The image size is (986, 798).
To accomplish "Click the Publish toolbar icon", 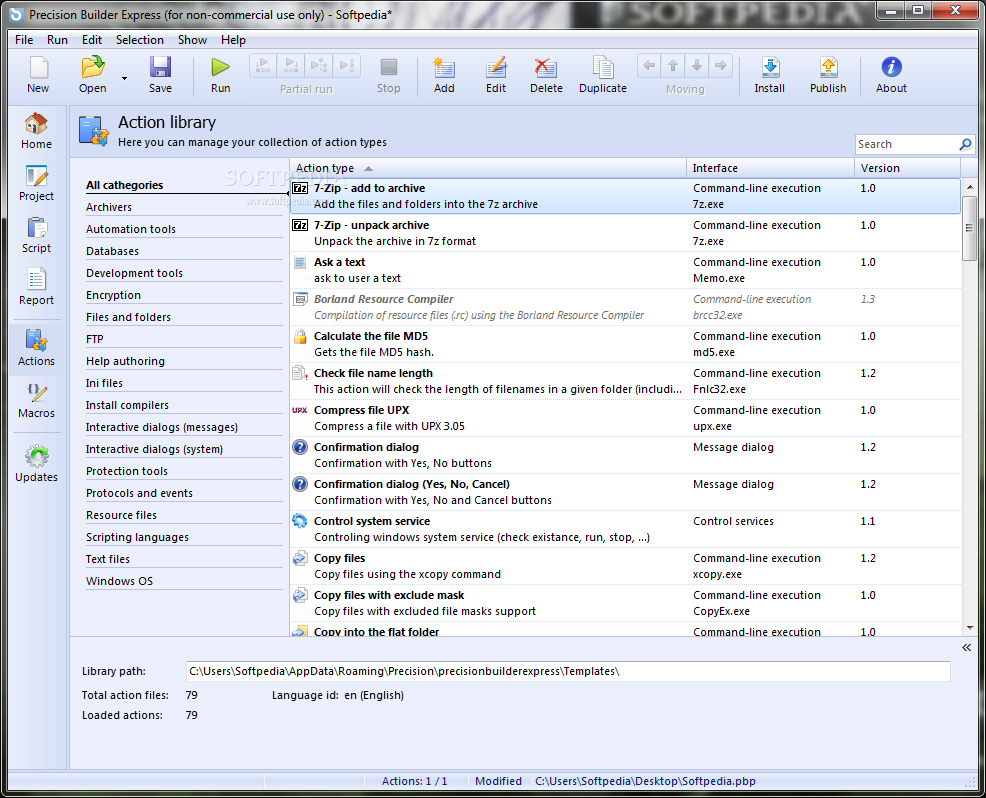I will point(828,75).
